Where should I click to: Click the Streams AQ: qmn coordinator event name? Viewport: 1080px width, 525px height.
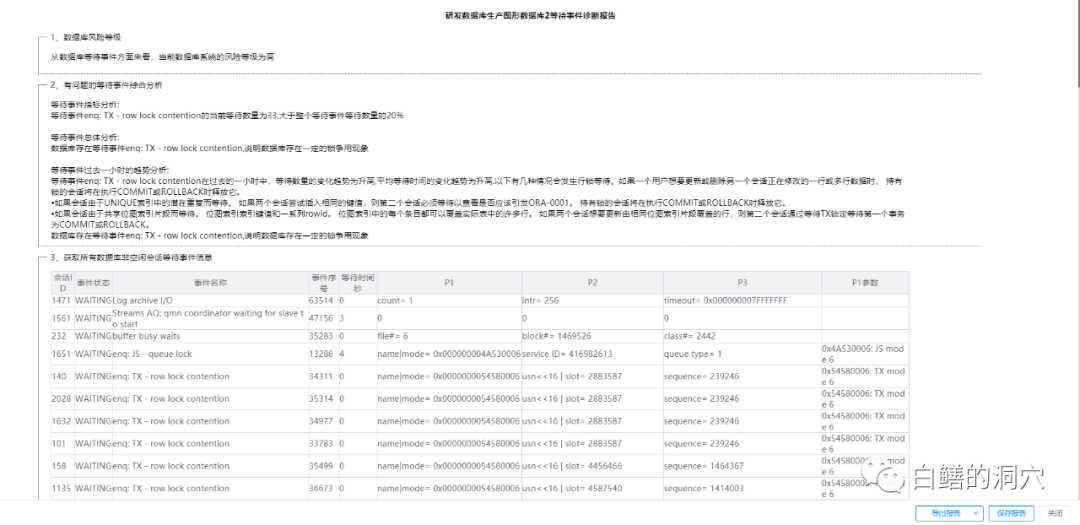(207, 318)
